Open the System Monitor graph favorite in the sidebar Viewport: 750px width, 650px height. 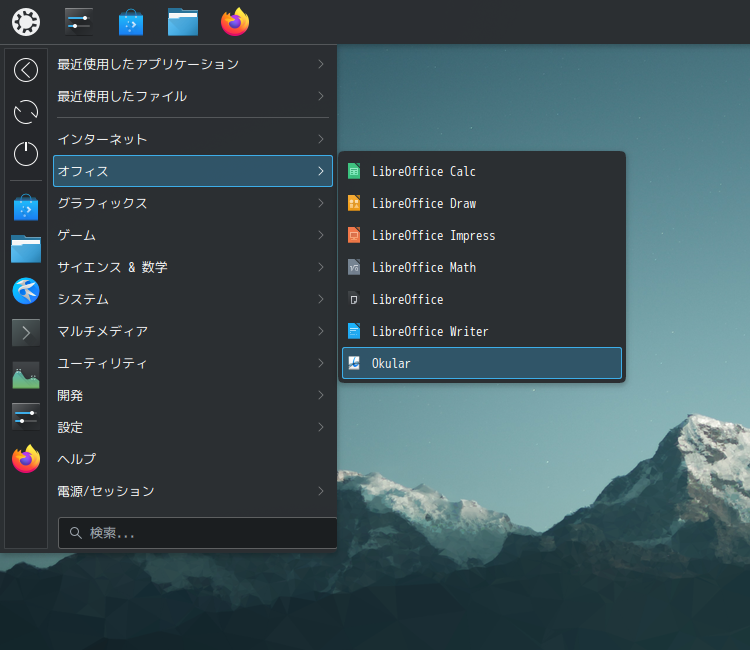pyautogui.click(x=26, y=375)
